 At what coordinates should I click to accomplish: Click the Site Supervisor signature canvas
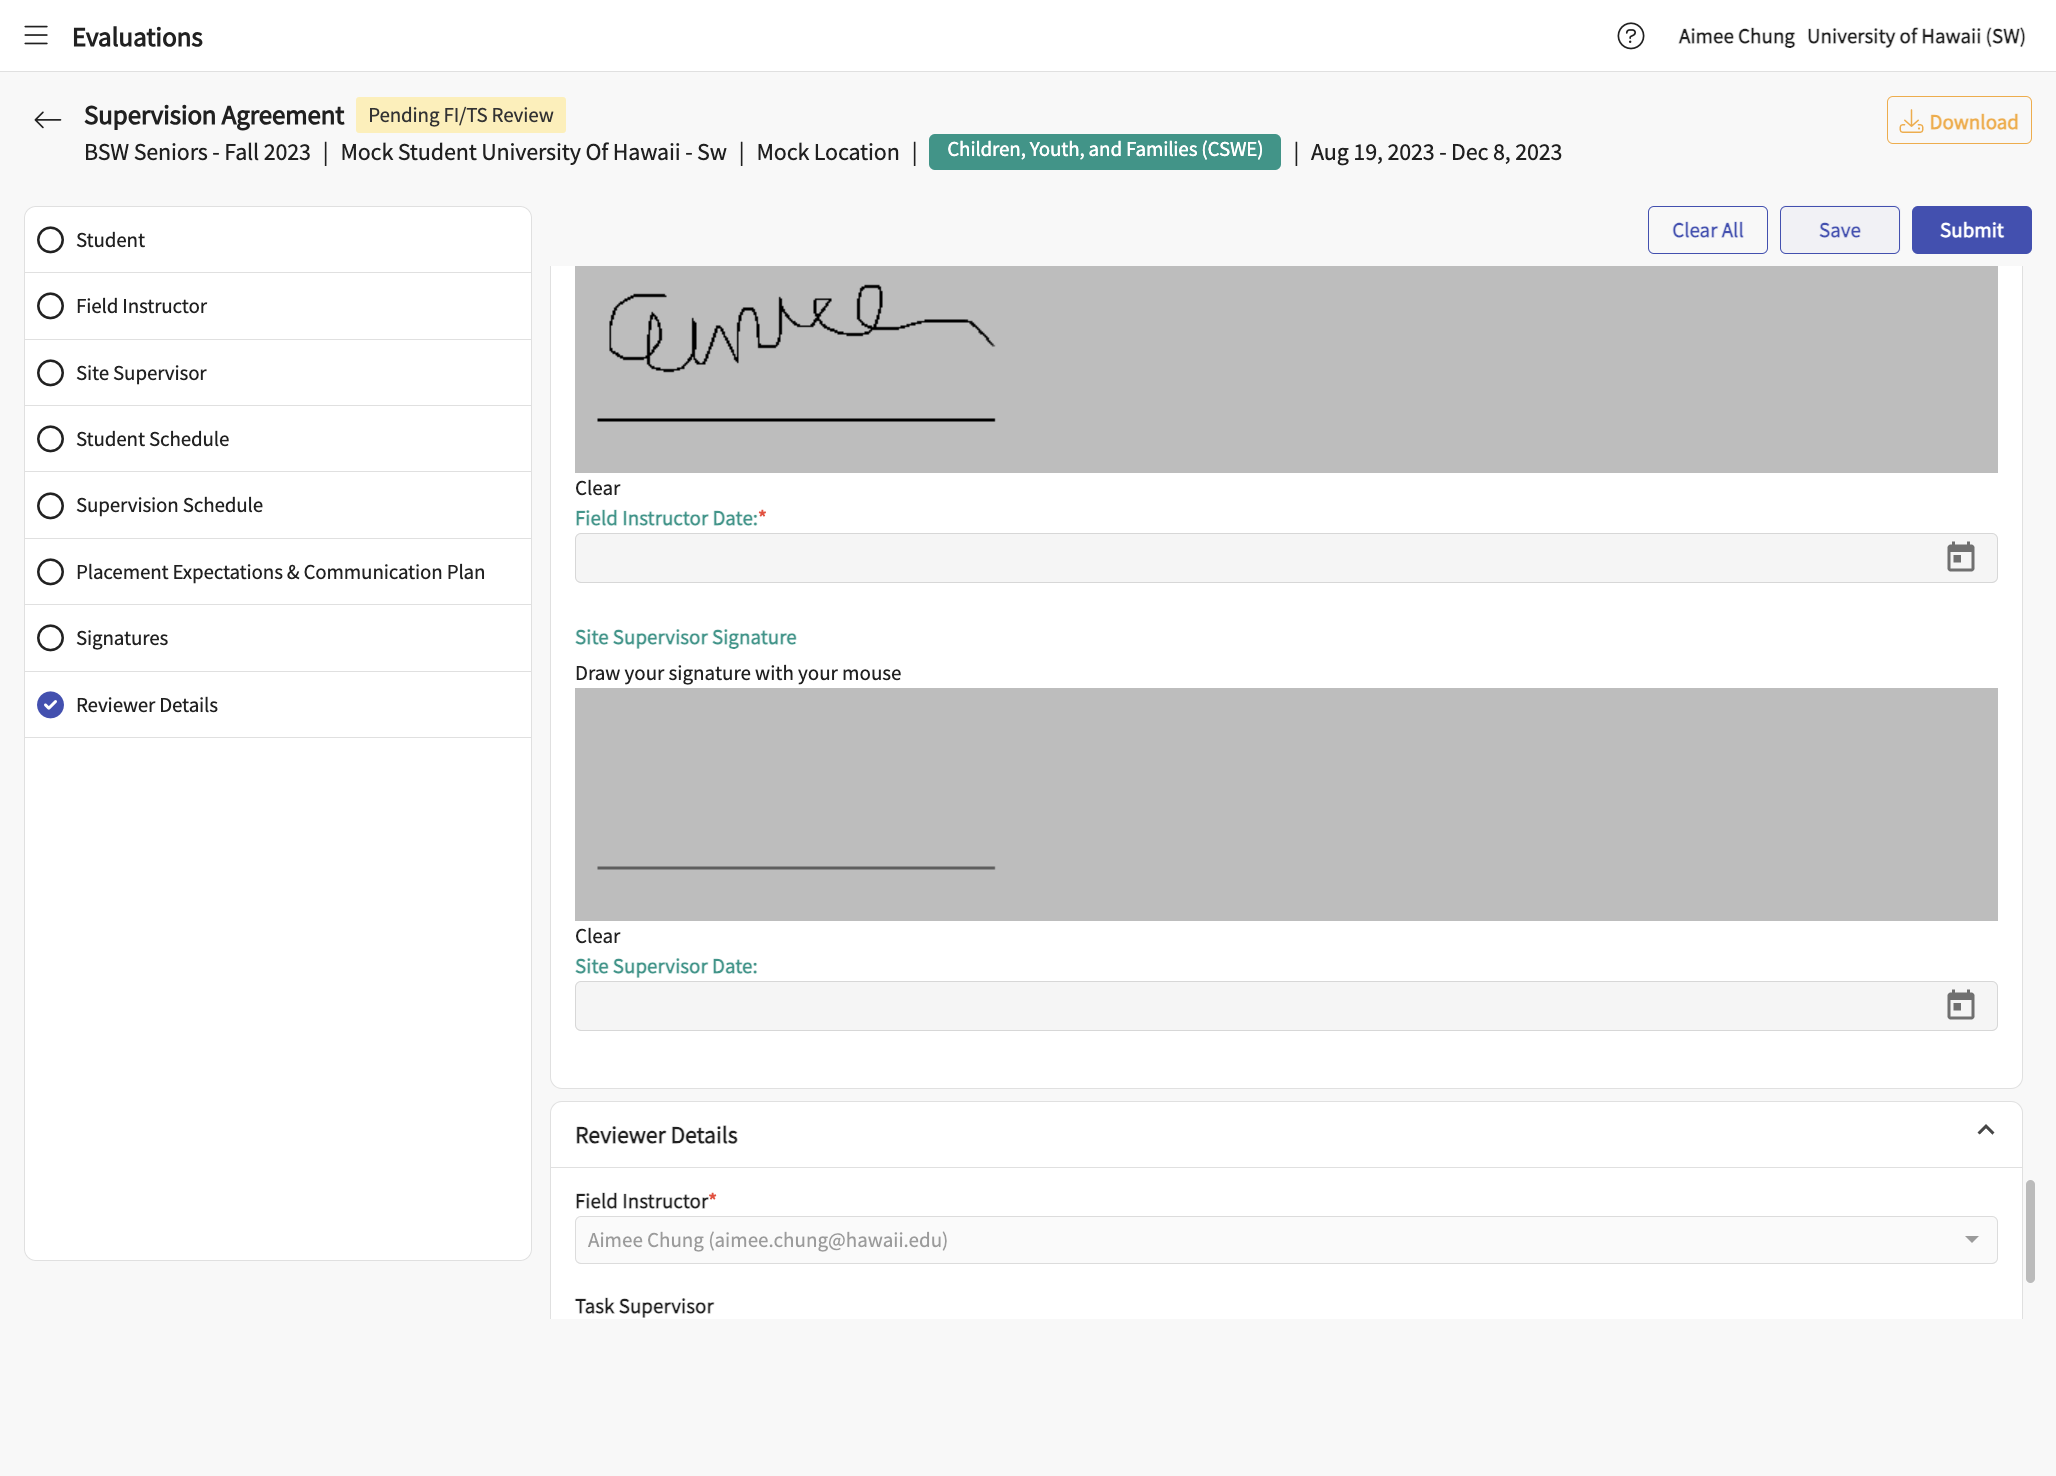[1286, 804]
